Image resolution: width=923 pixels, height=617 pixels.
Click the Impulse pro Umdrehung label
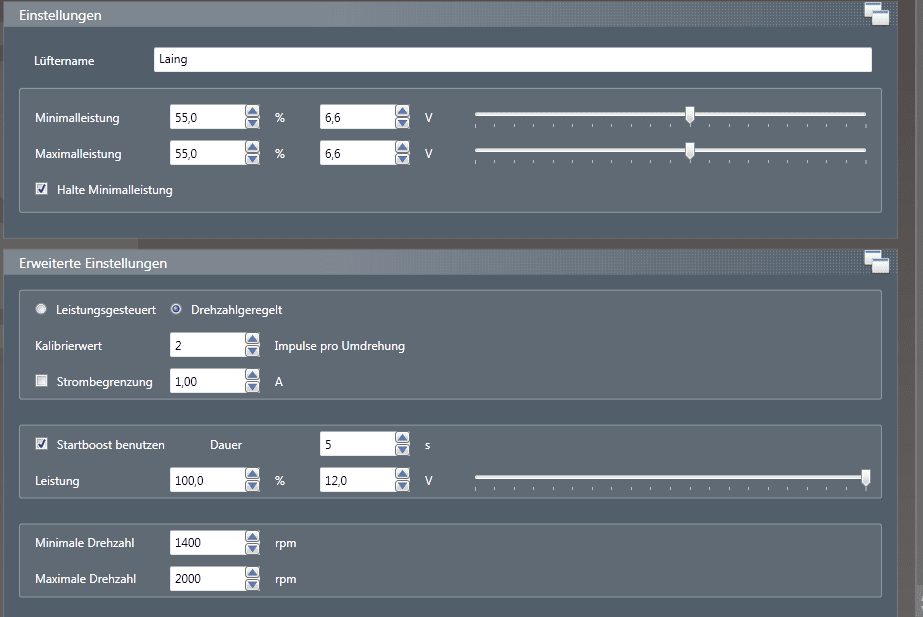point(340,346)
